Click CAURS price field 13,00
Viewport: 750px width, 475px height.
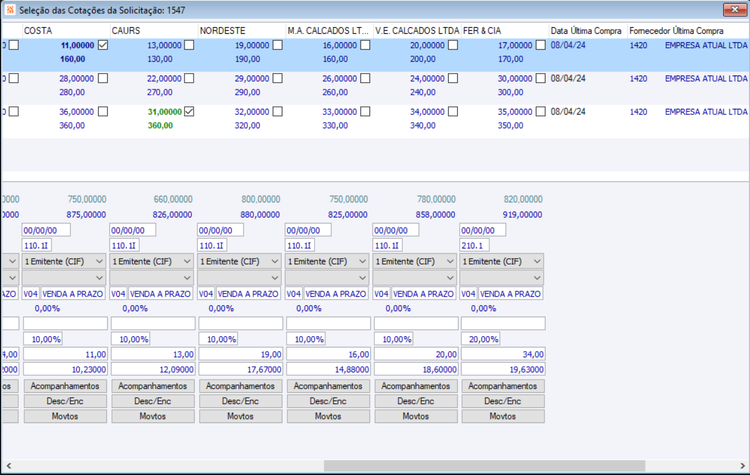153,354
